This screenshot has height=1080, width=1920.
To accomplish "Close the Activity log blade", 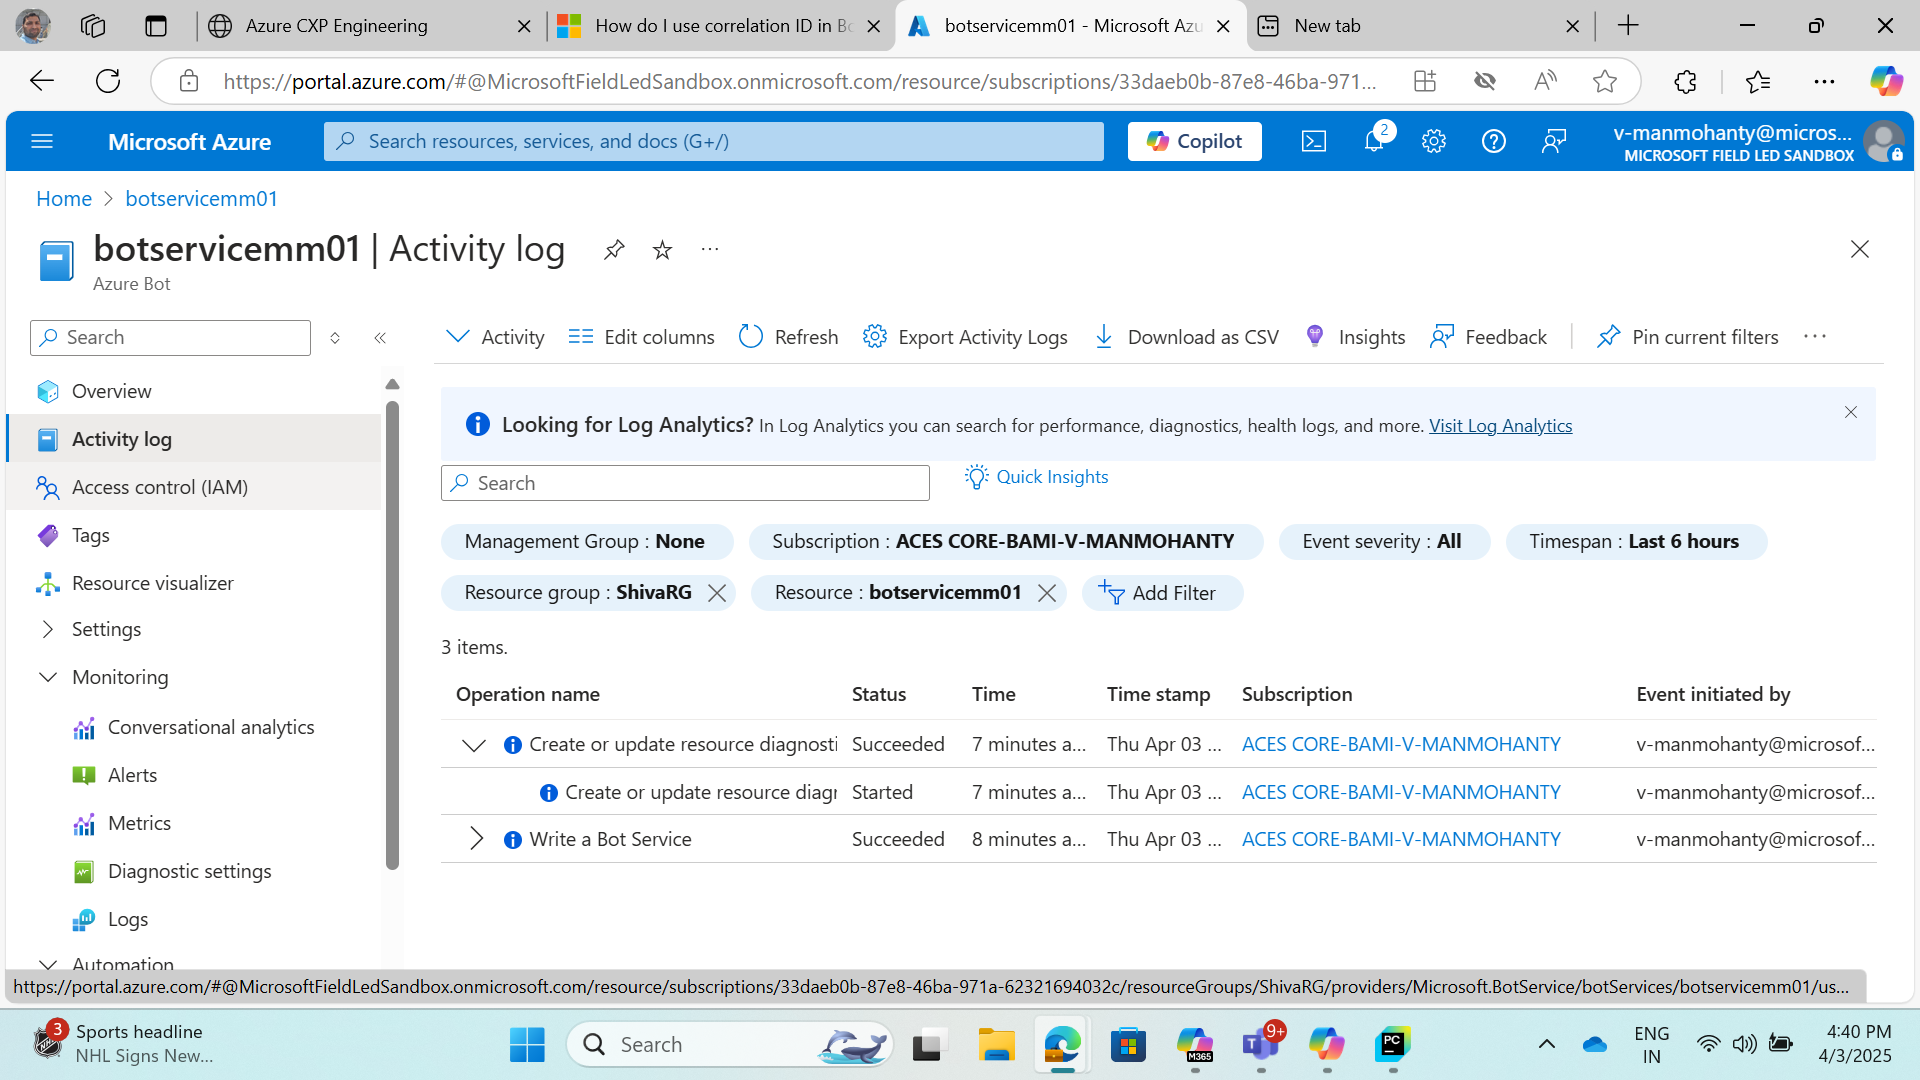I will pyautogui.click(x=1860, y=249).
